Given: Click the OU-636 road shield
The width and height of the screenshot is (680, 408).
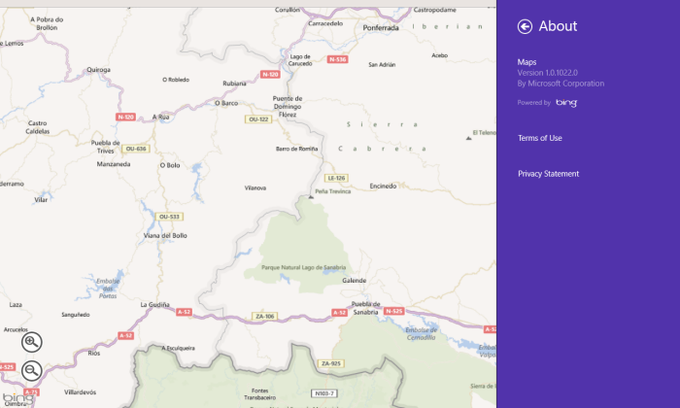Looking at the screenshot, I should [136, 149].
